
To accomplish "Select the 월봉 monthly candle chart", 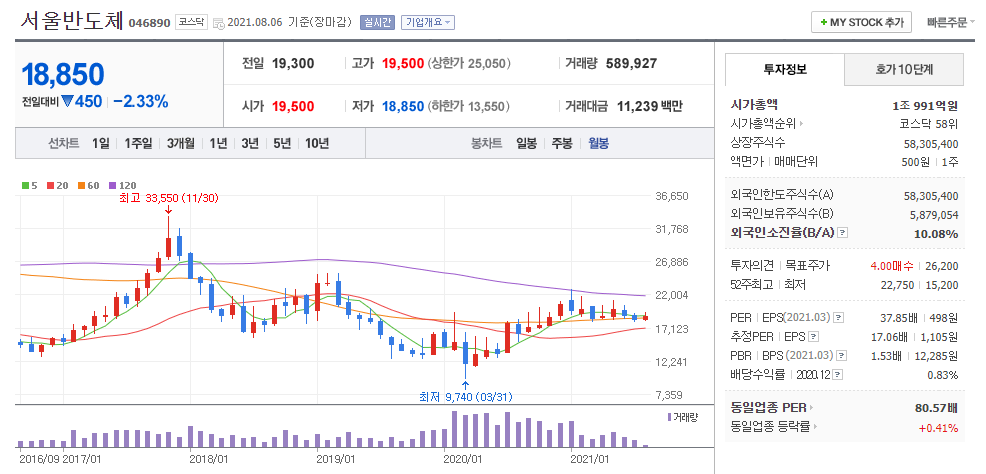I will click(x=599, y=143).
